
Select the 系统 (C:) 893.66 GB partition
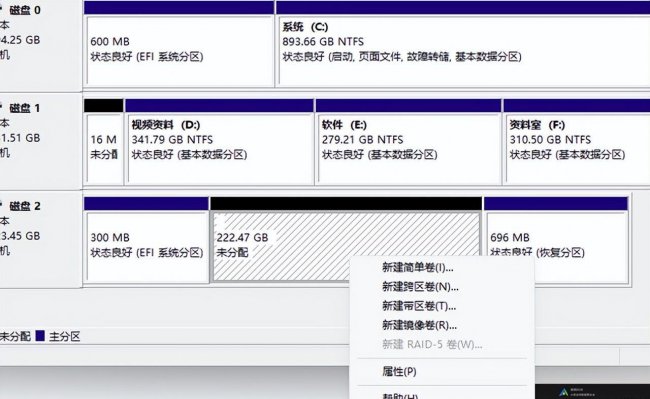pyautogui.click(x=463, y=44)
